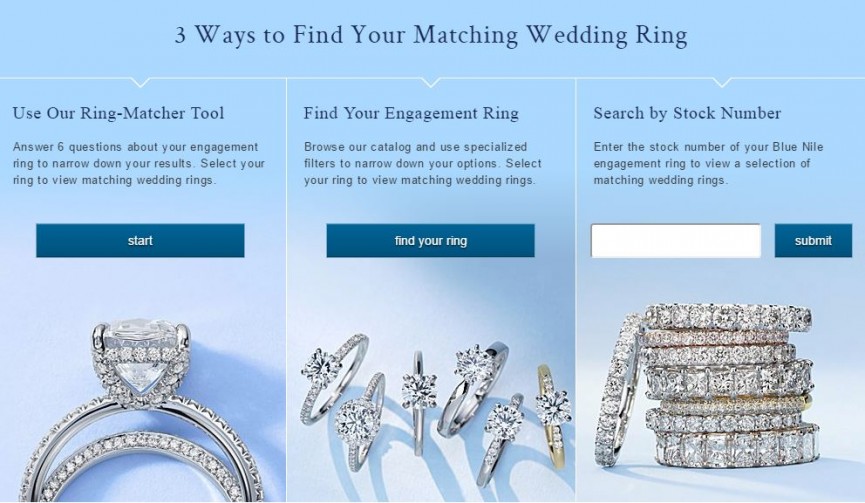The height and width of the screenshot is (503, 865).
Task: Click the eternity band leaning against the stack
Action: (x=617, y=390)
